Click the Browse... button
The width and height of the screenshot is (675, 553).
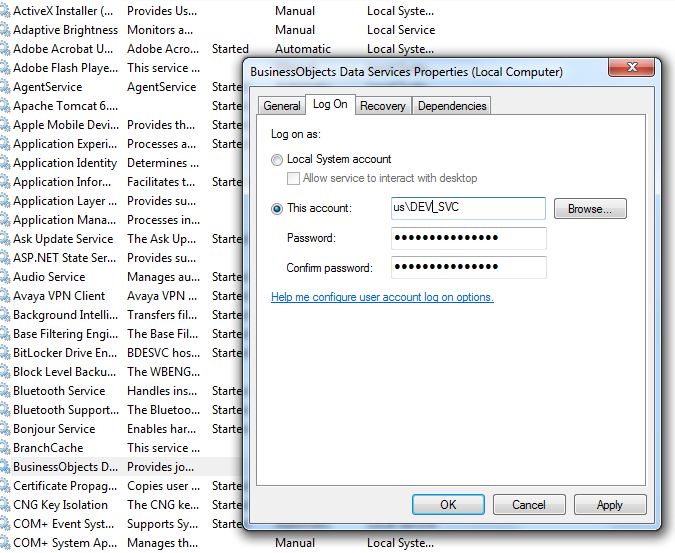pyautogui.click(x=590, y=209)
